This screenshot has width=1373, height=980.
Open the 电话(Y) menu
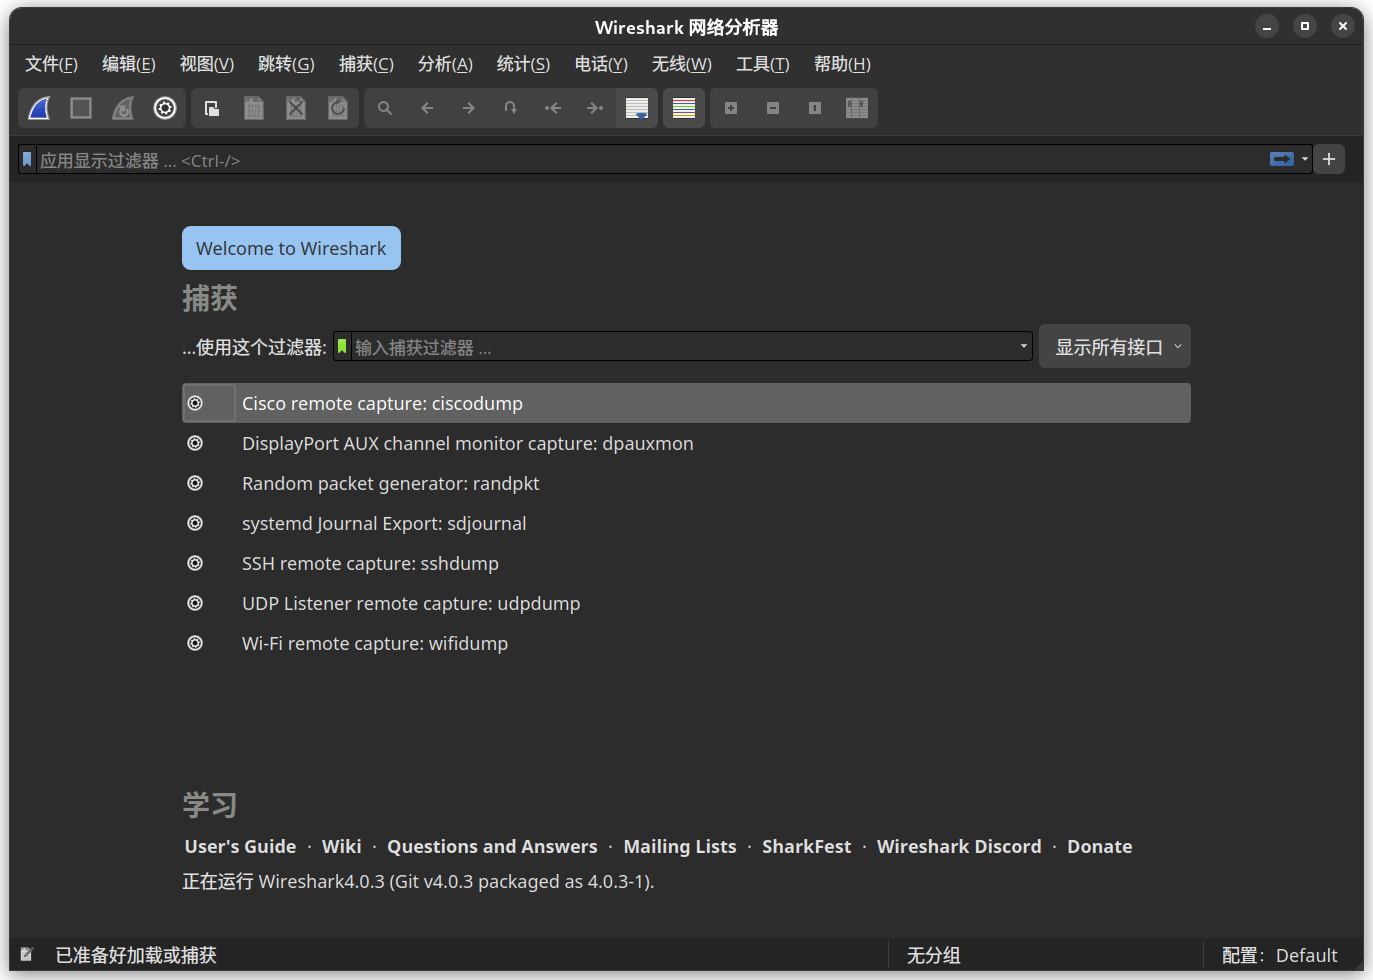click(x=601, y=64)
